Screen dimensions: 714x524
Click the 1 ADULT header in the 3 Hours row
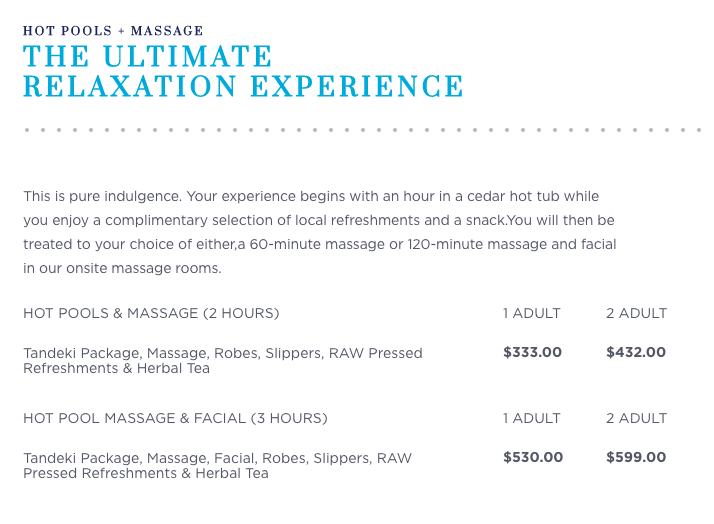(532, 418)
